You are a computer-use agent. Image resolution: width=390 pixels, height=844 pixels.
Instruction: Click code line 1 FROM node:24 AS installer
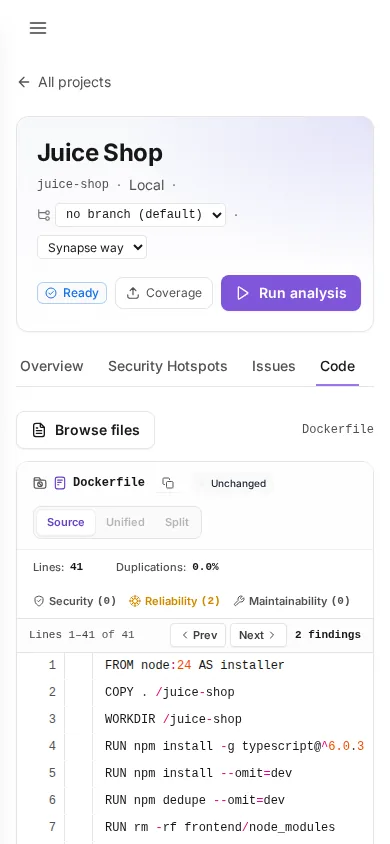195,665
